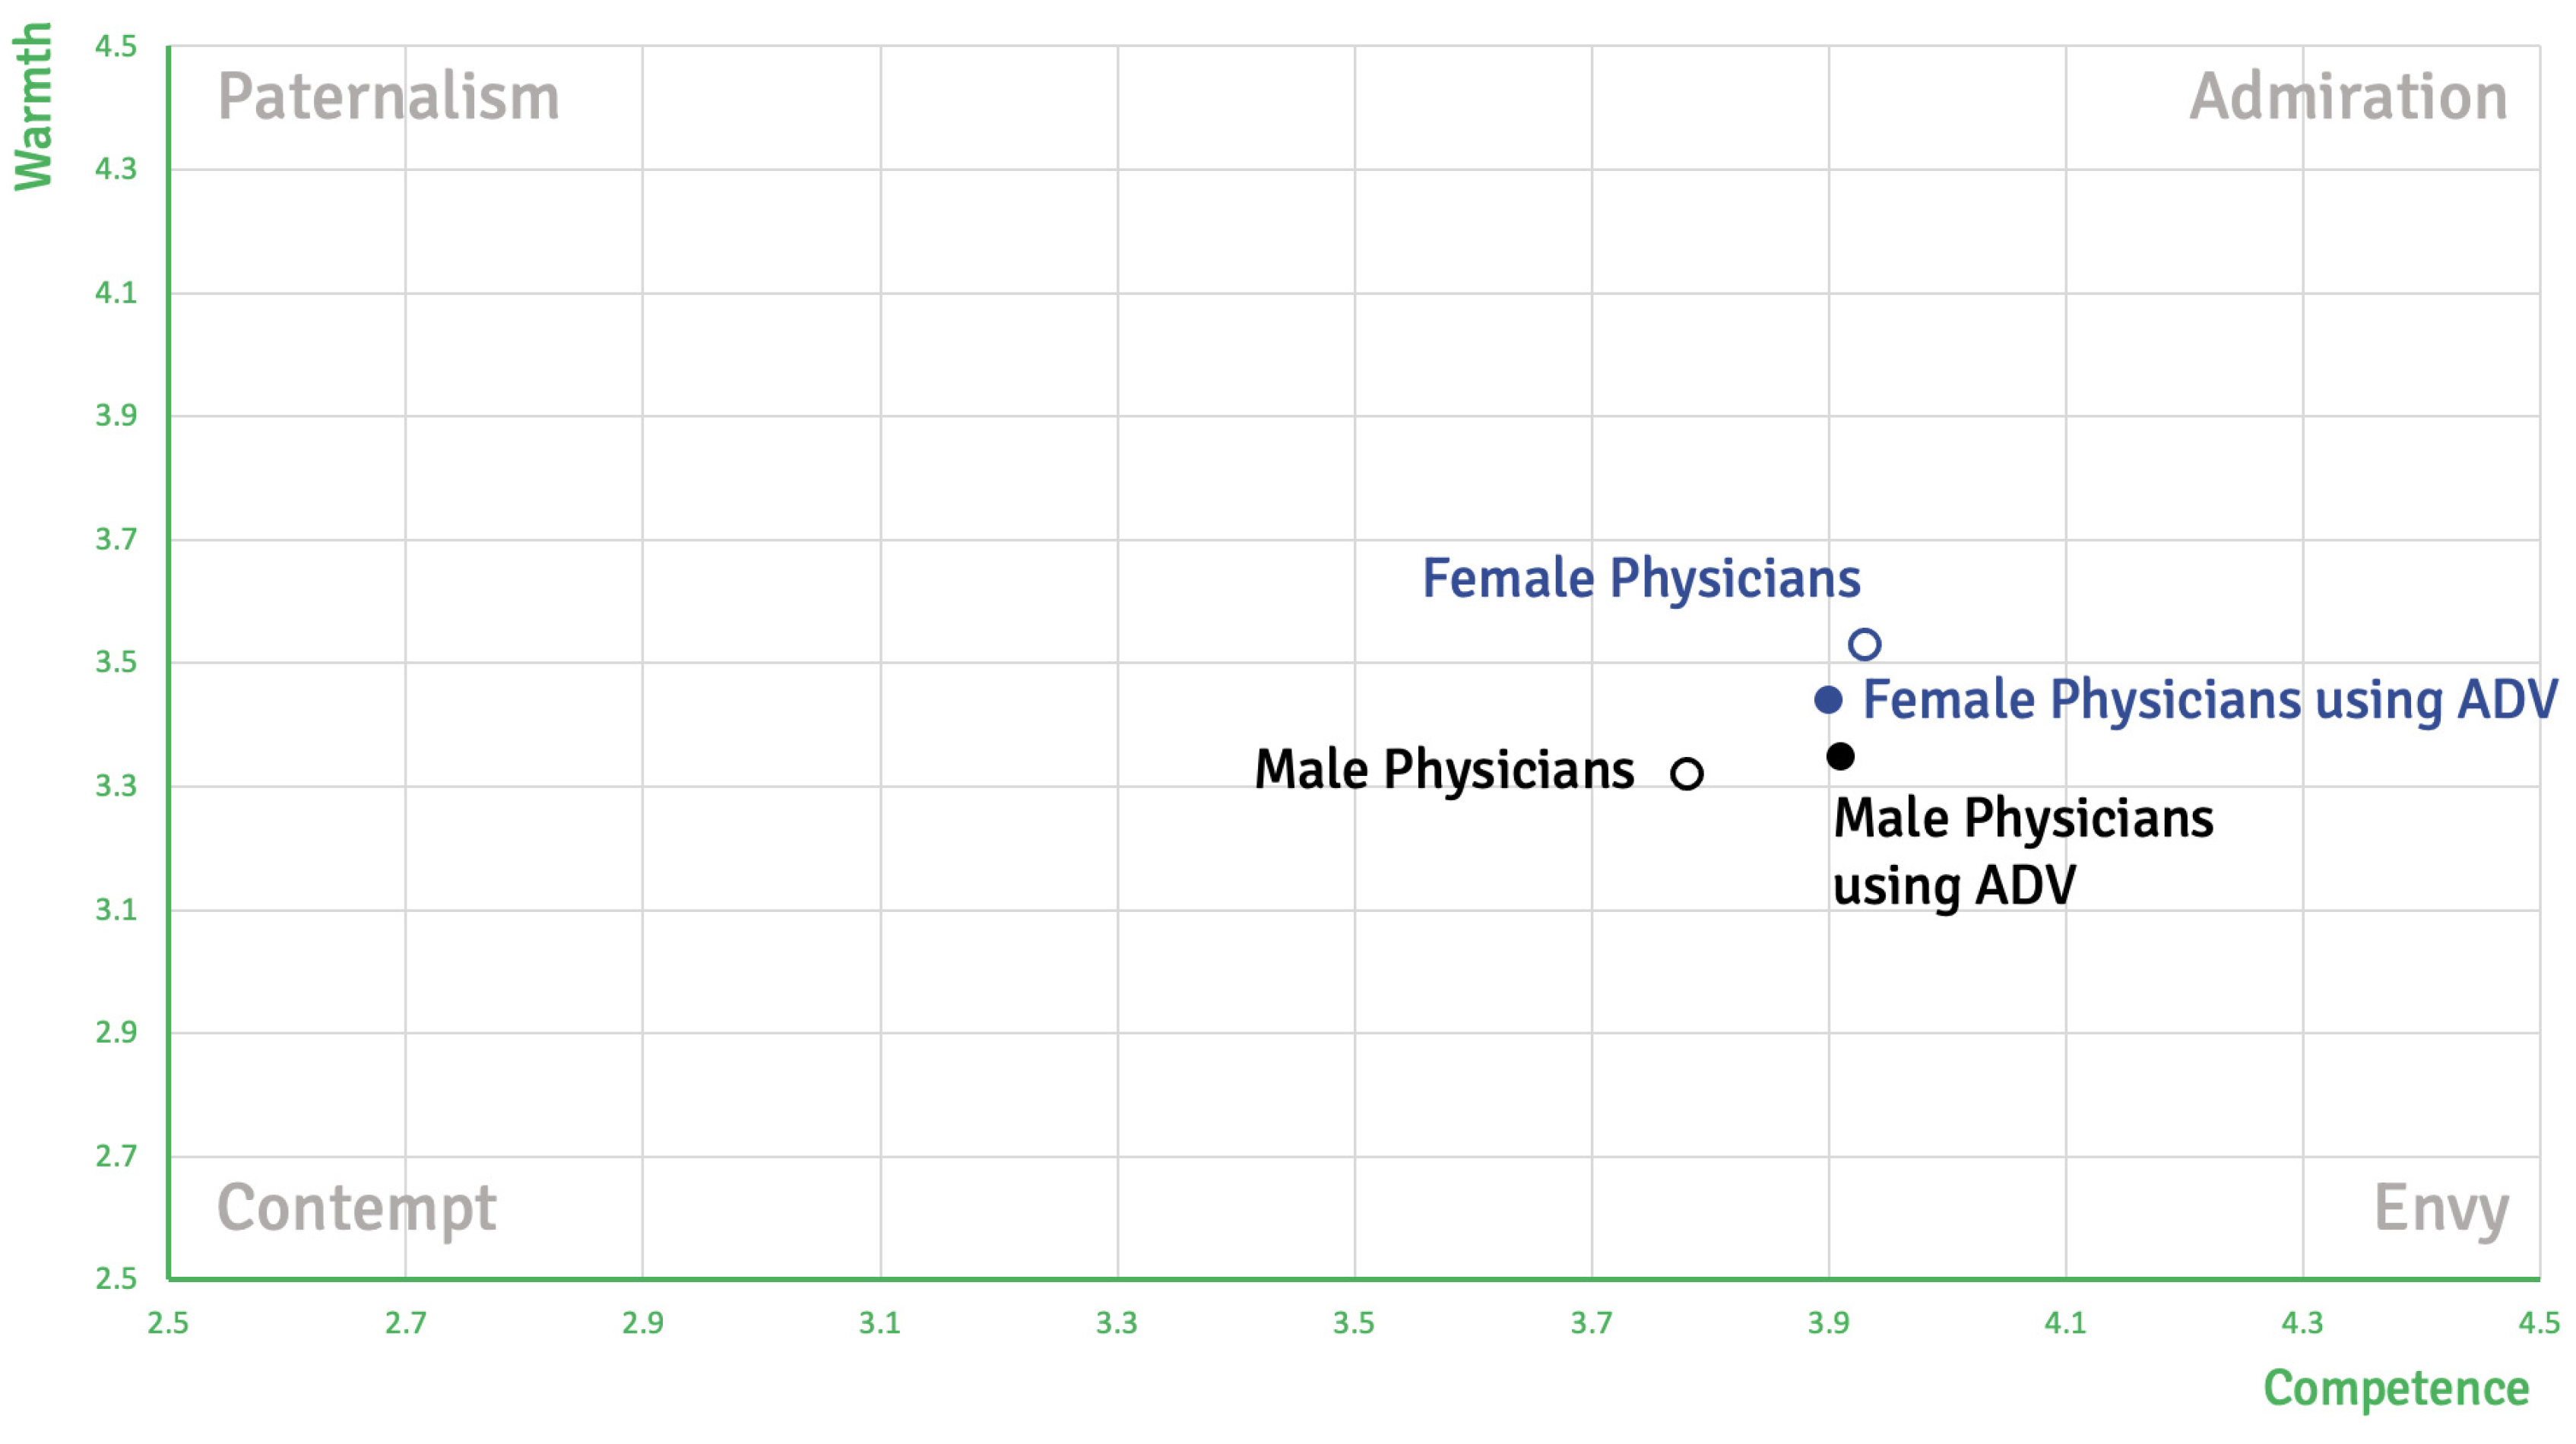The height and width of the screenshot is (1444, 2576).
Task: Click the 4.3 tick on the Warmth axis
Action: pyautogui.click(x=116, y=169)
